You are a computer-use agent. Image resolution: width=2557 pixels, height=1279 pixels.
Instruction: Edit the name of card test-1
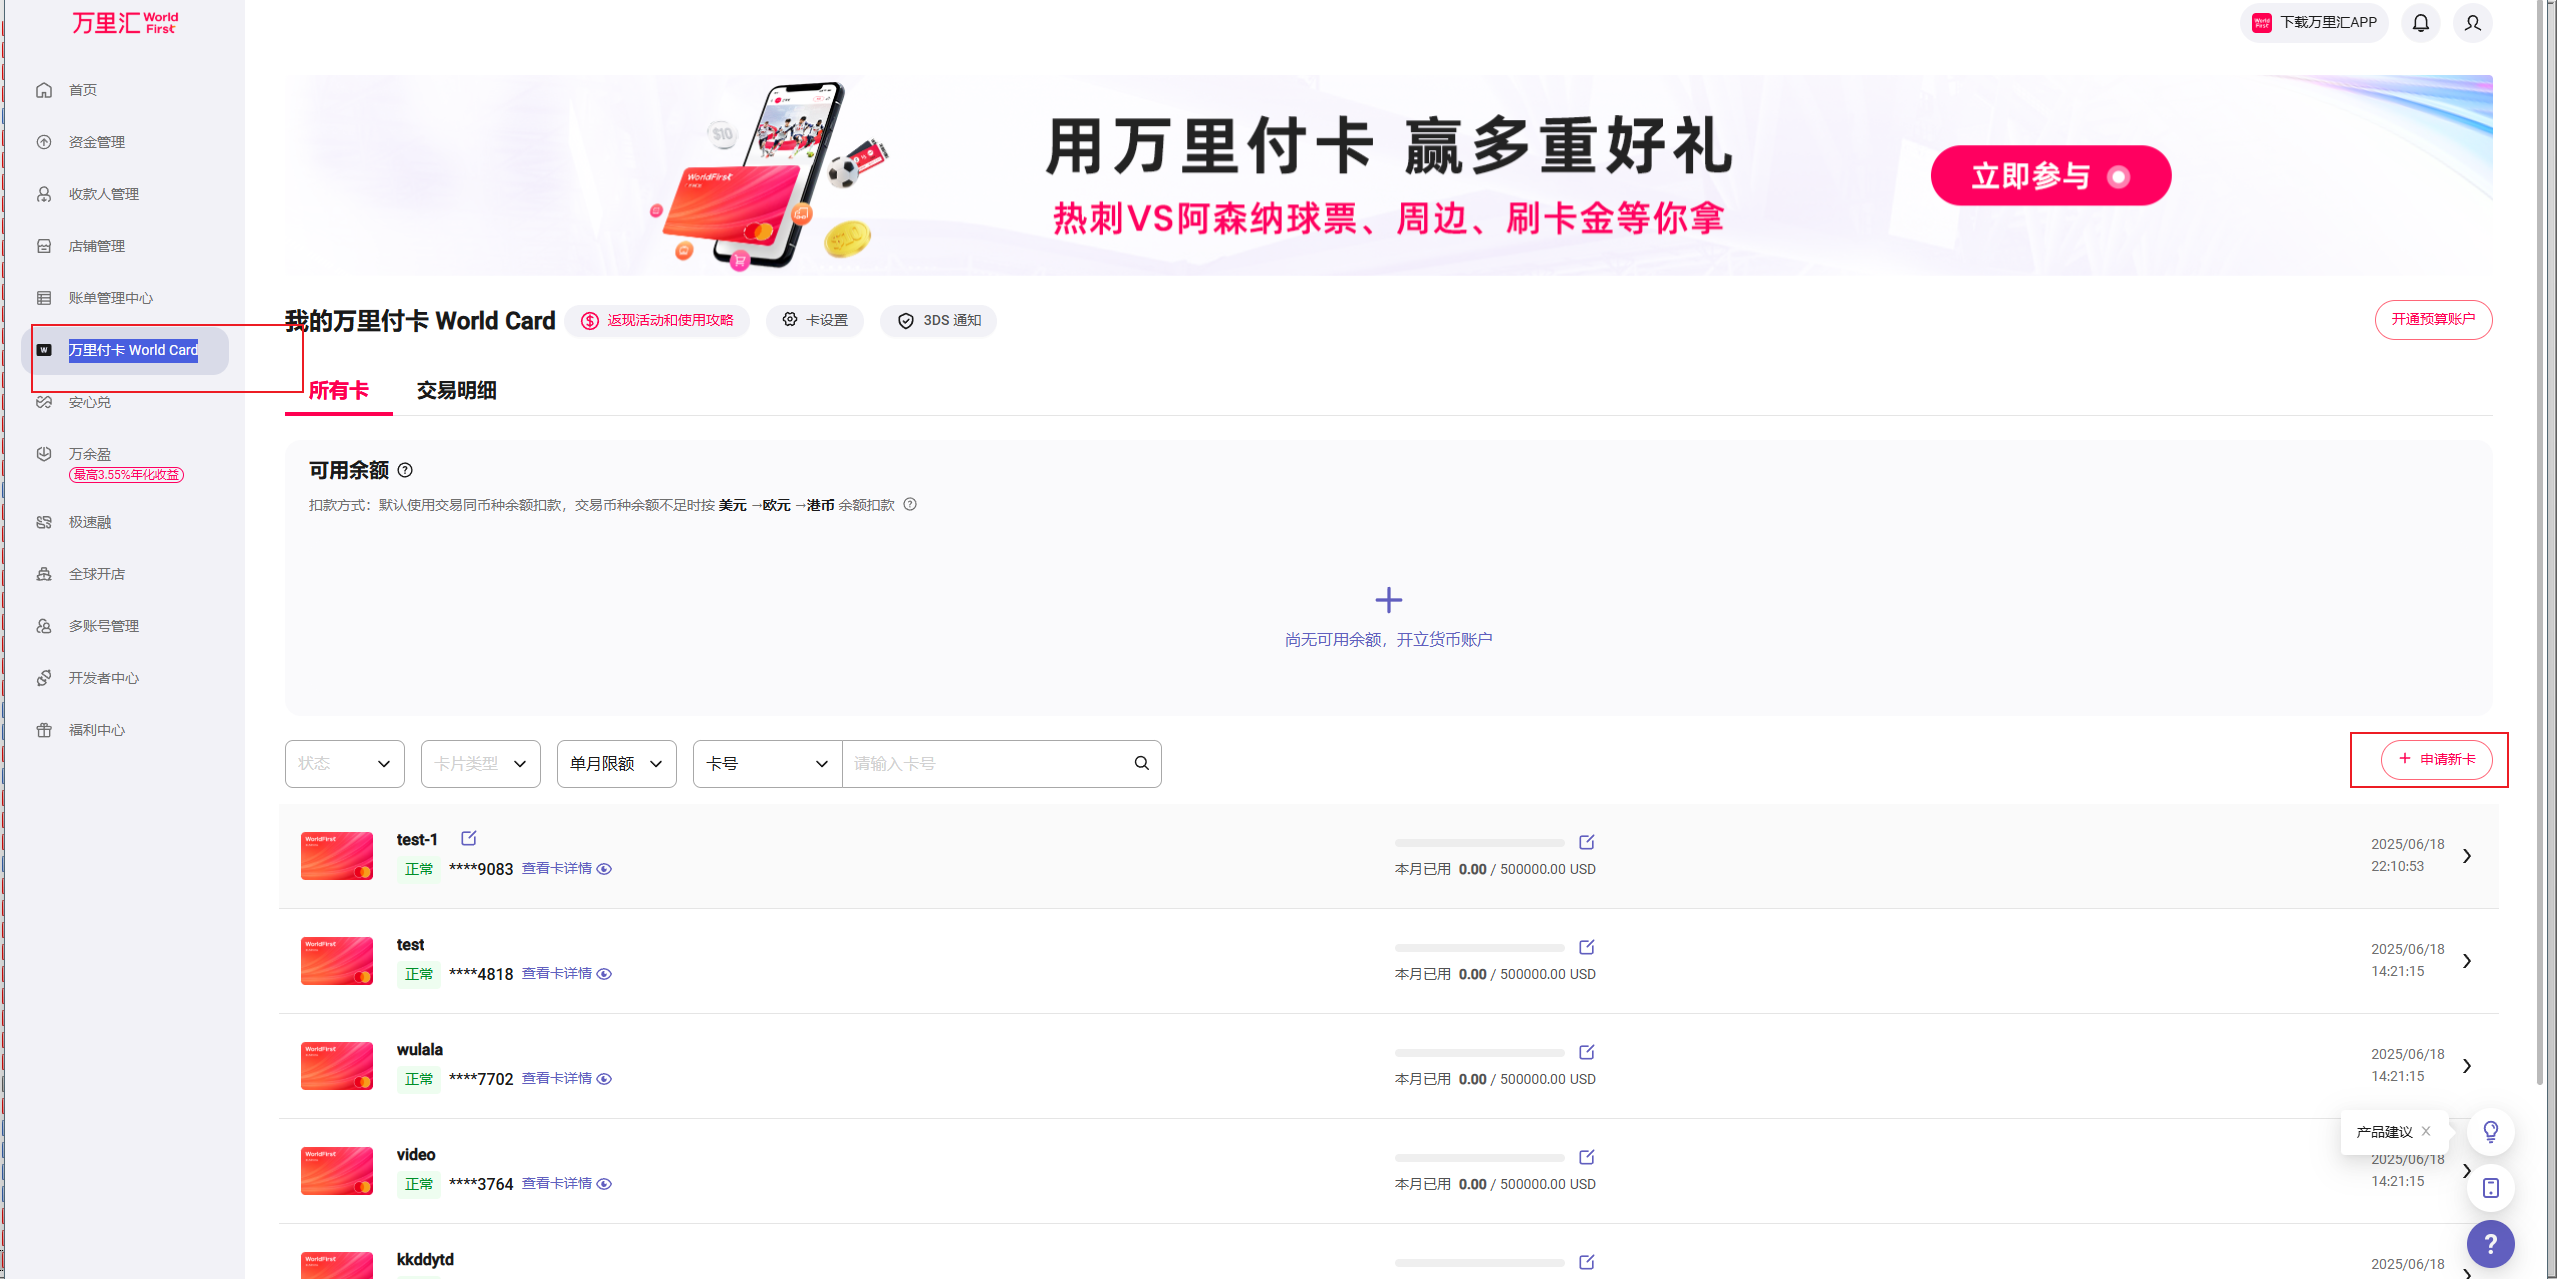pos(469,838)
